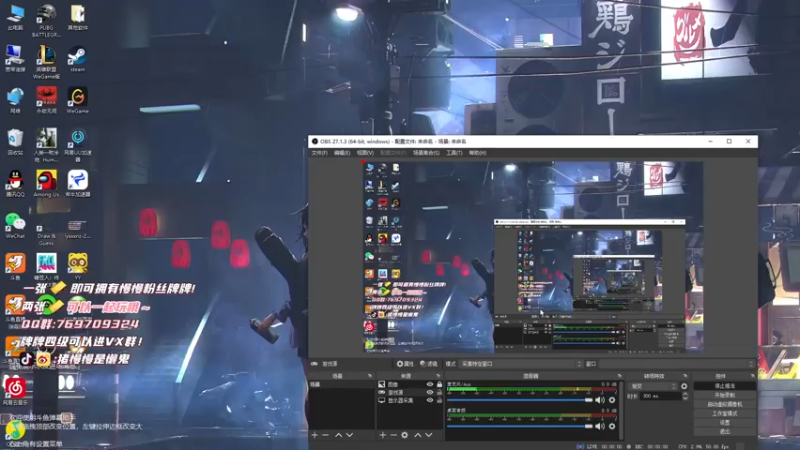Click 开始录制 start recording button

(724, 395)
